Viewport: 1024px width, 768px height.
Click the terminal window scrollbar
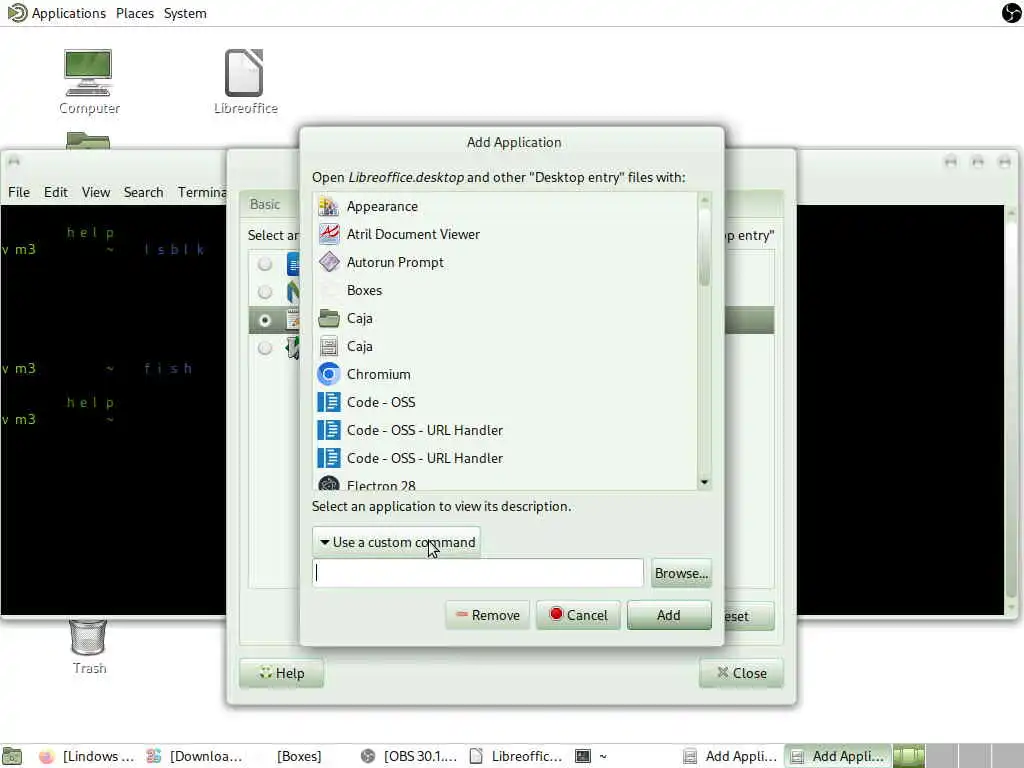1011,411
